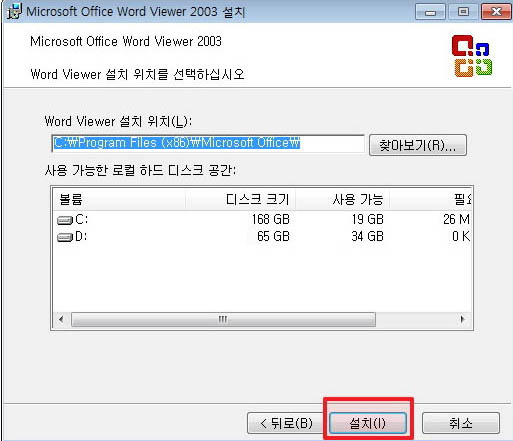Click the 설치(I) install button

[x=368, y=423]
